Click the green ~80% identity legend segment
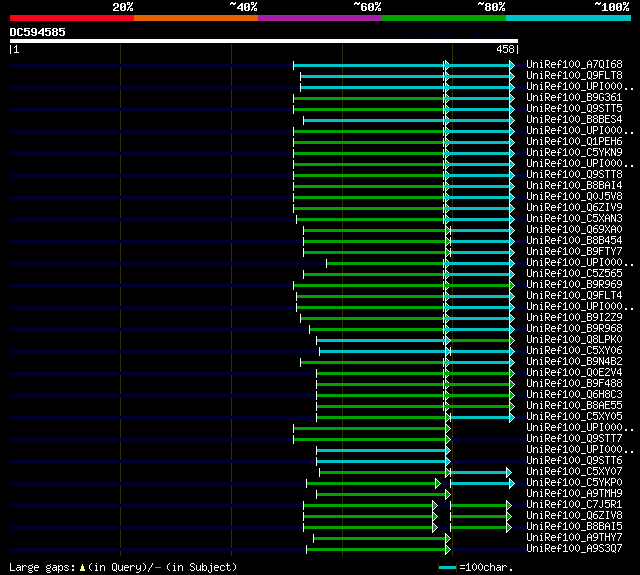The image size is (640, 575). pyautogui.click(x=444, y=18)
